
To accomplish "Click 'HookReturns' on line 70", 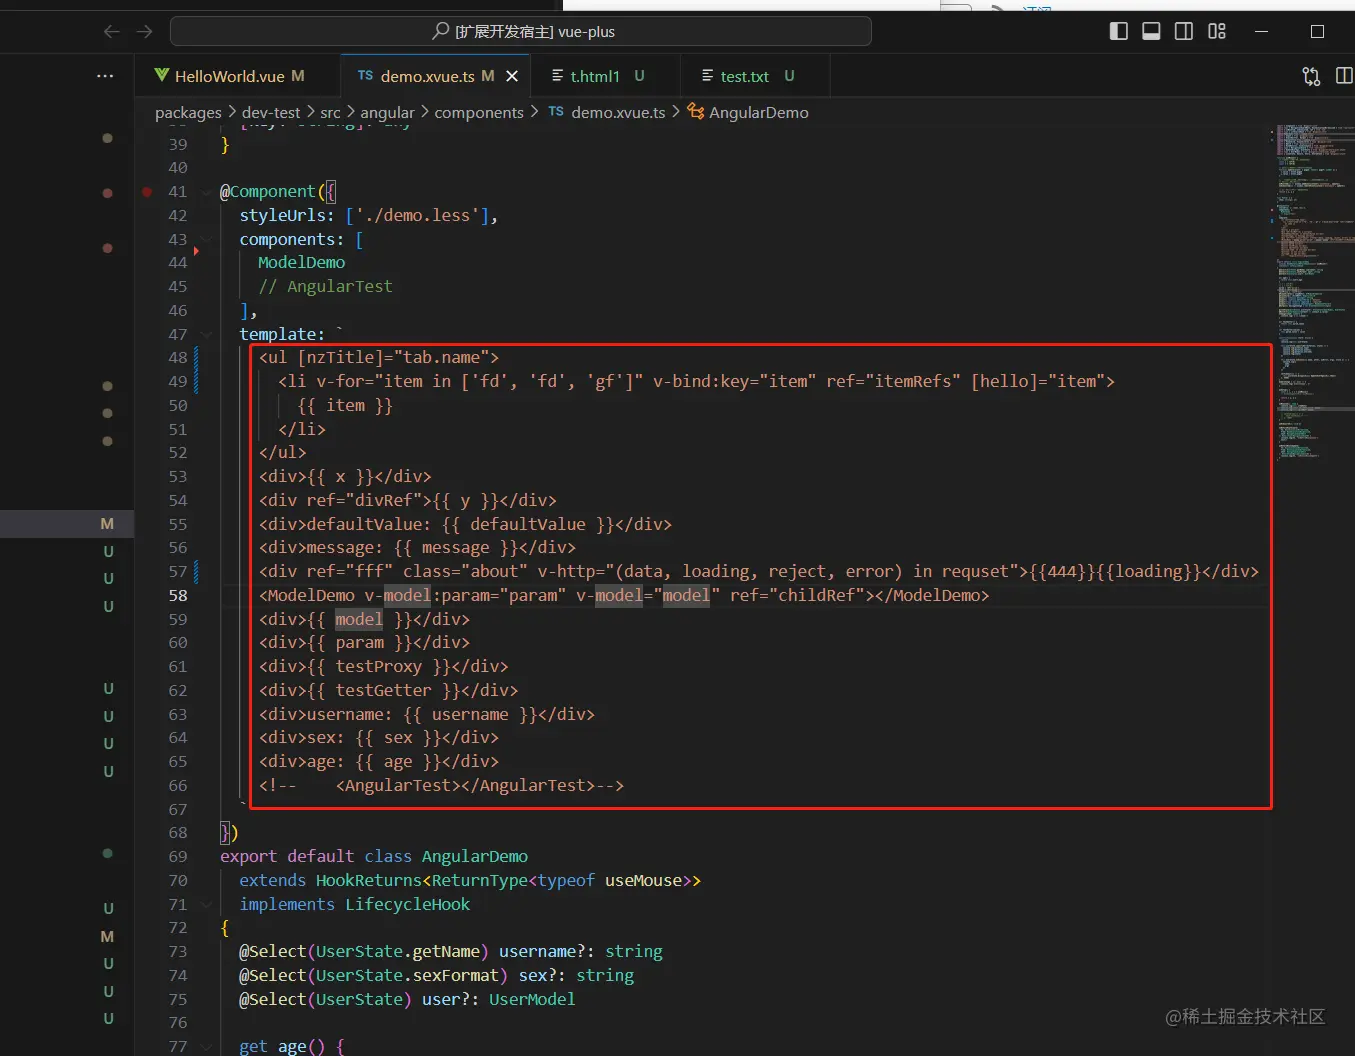I will coord(369,881).
